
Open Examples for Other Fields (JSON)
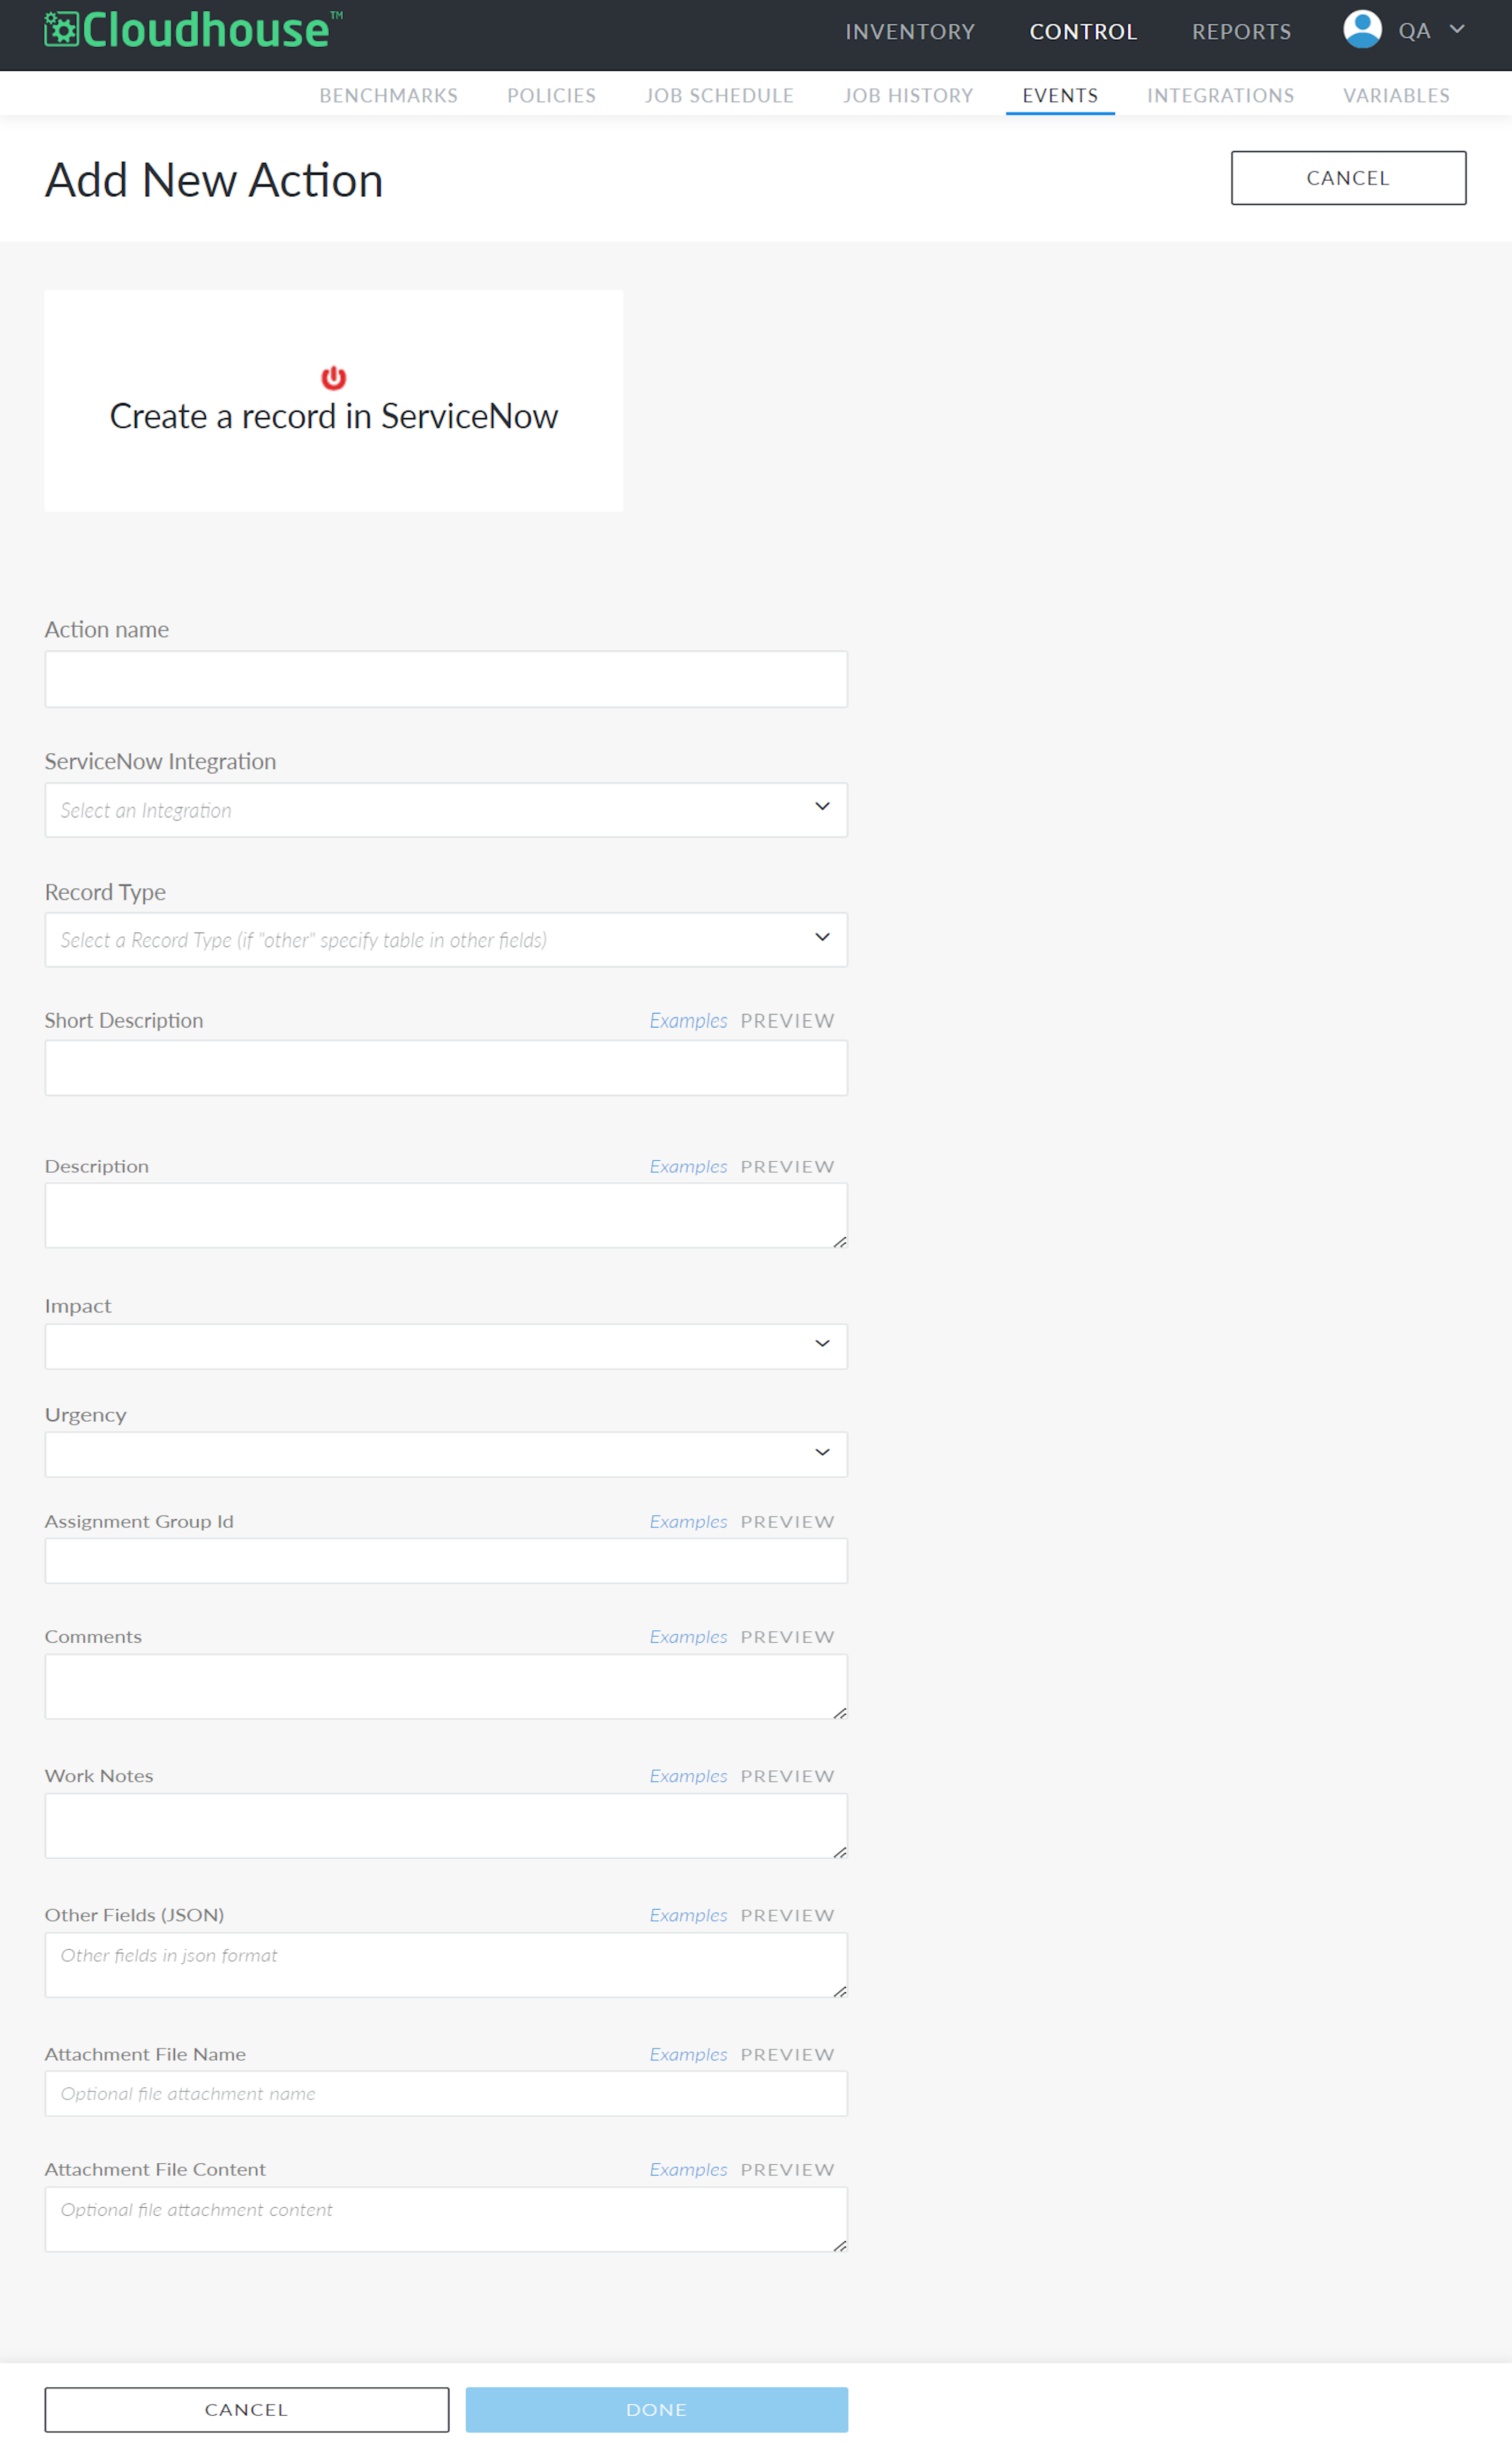pyautogui.click(x=688, y=1915)
